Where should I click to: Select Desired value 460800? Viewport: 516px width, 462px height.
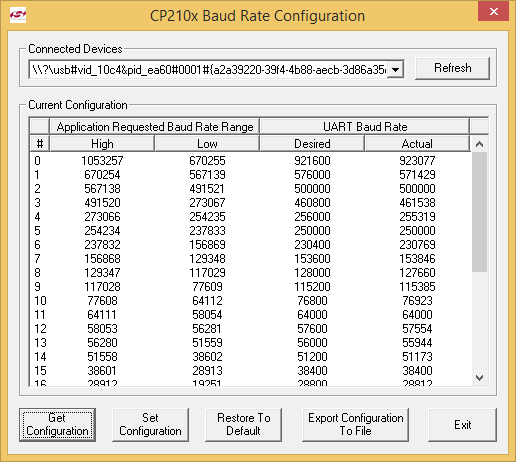[312, 203]
